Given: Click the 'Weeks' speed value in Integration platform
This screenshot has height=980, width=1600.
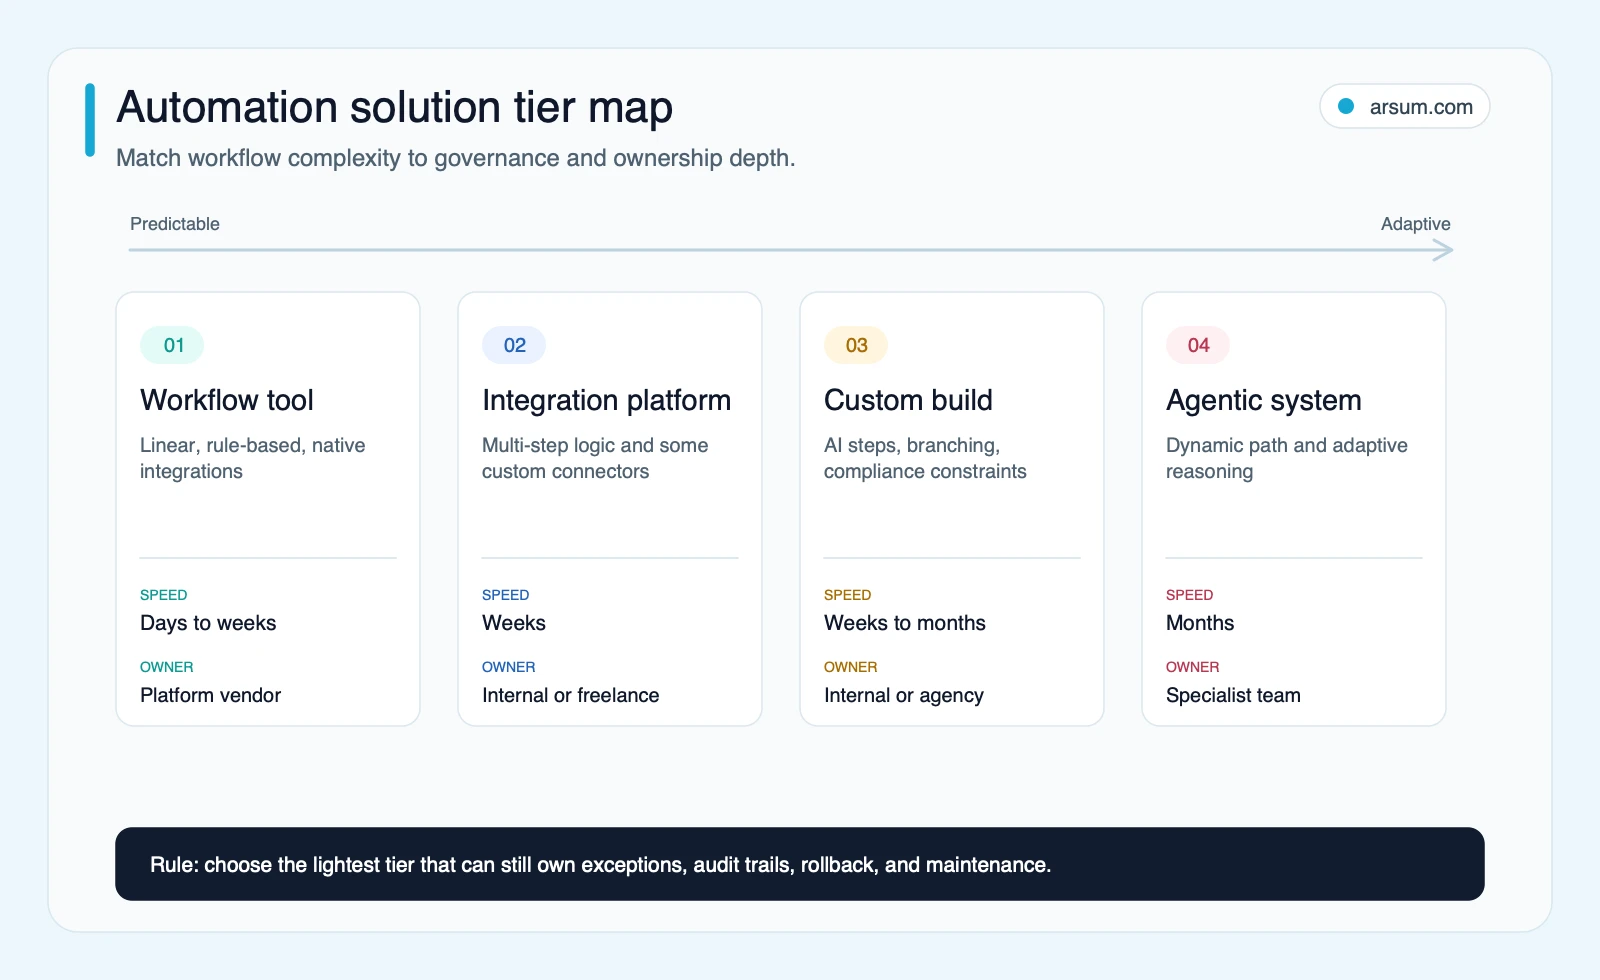Looking at the screenshot, I should [x=514, y=623].
